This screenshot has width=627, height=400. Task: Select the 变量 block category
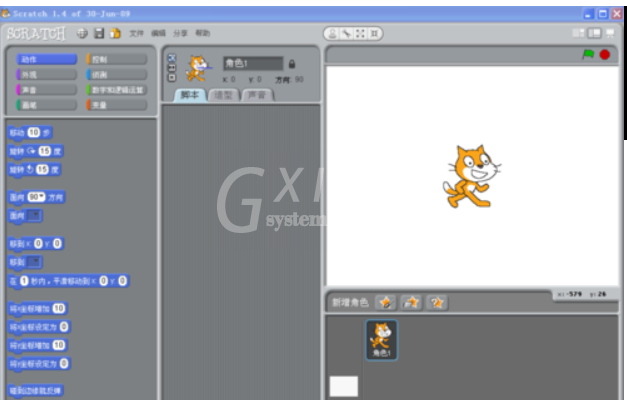coord(117,105)
